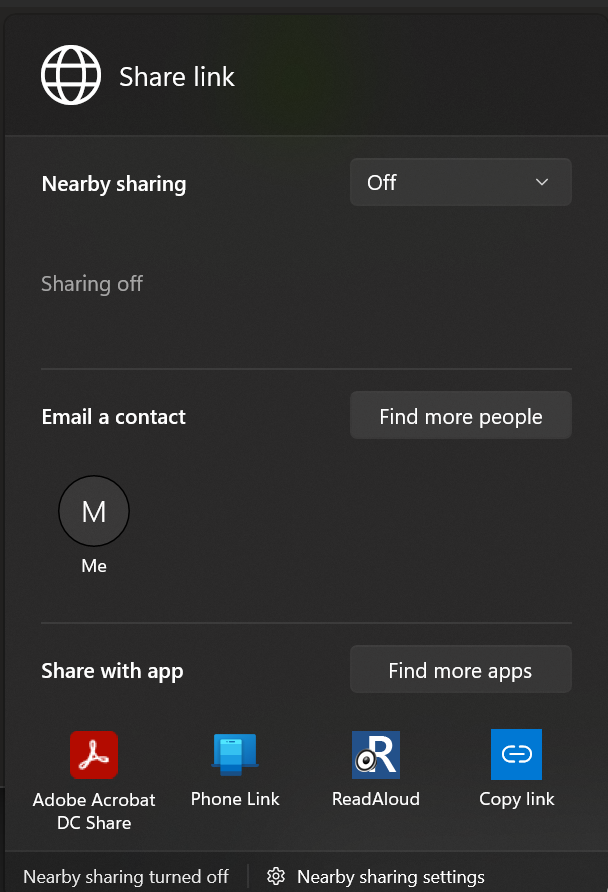
Task: Open the Nearby sharing dropdown
Action: click(460, 182)
